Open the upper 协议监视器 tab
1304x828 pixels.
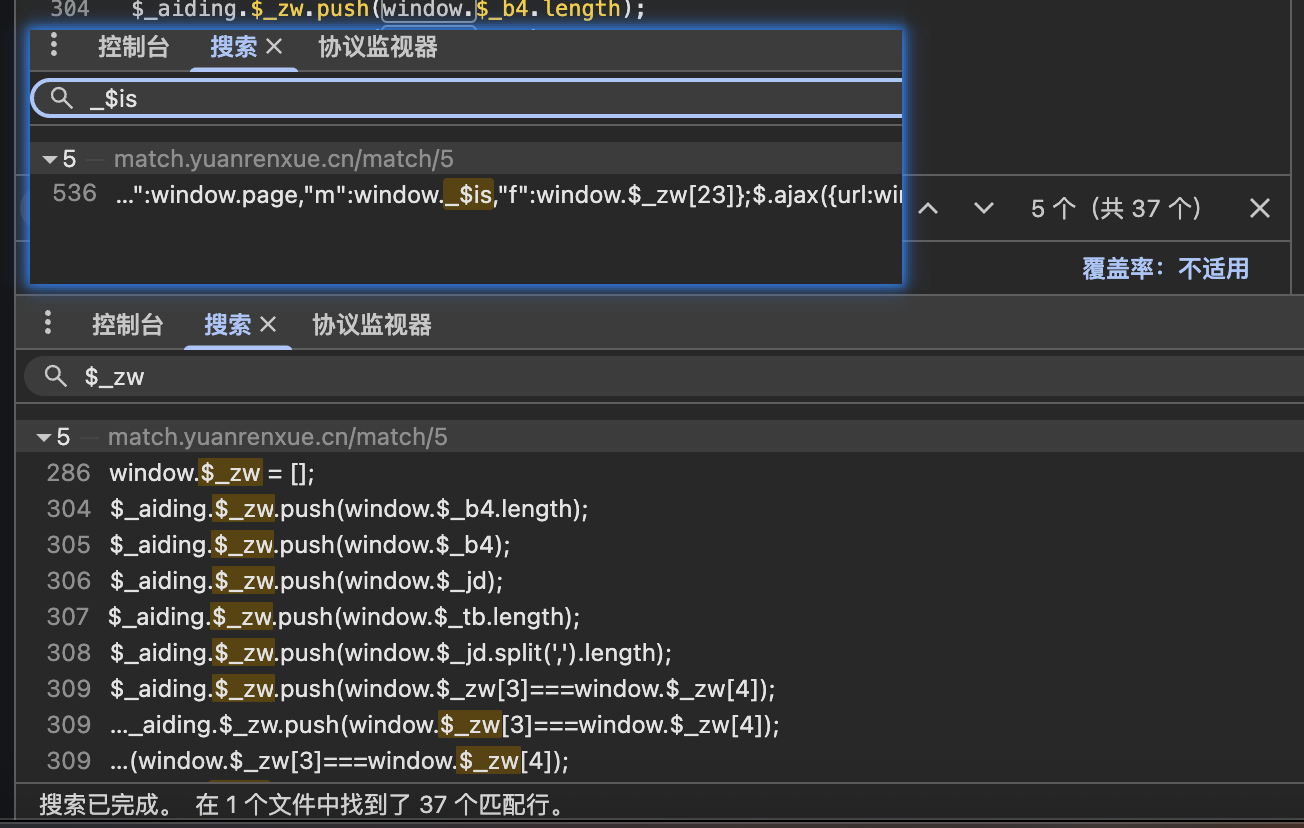pyautogui.click(x=377, y=47)
